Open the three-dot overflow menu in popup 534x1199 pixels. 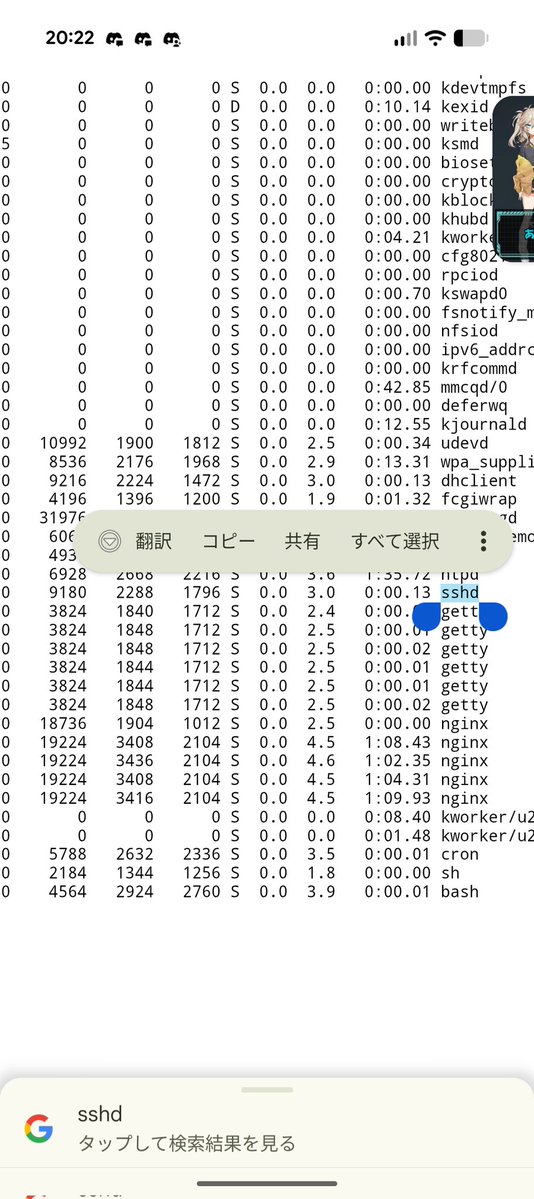[x=484, y=541]
